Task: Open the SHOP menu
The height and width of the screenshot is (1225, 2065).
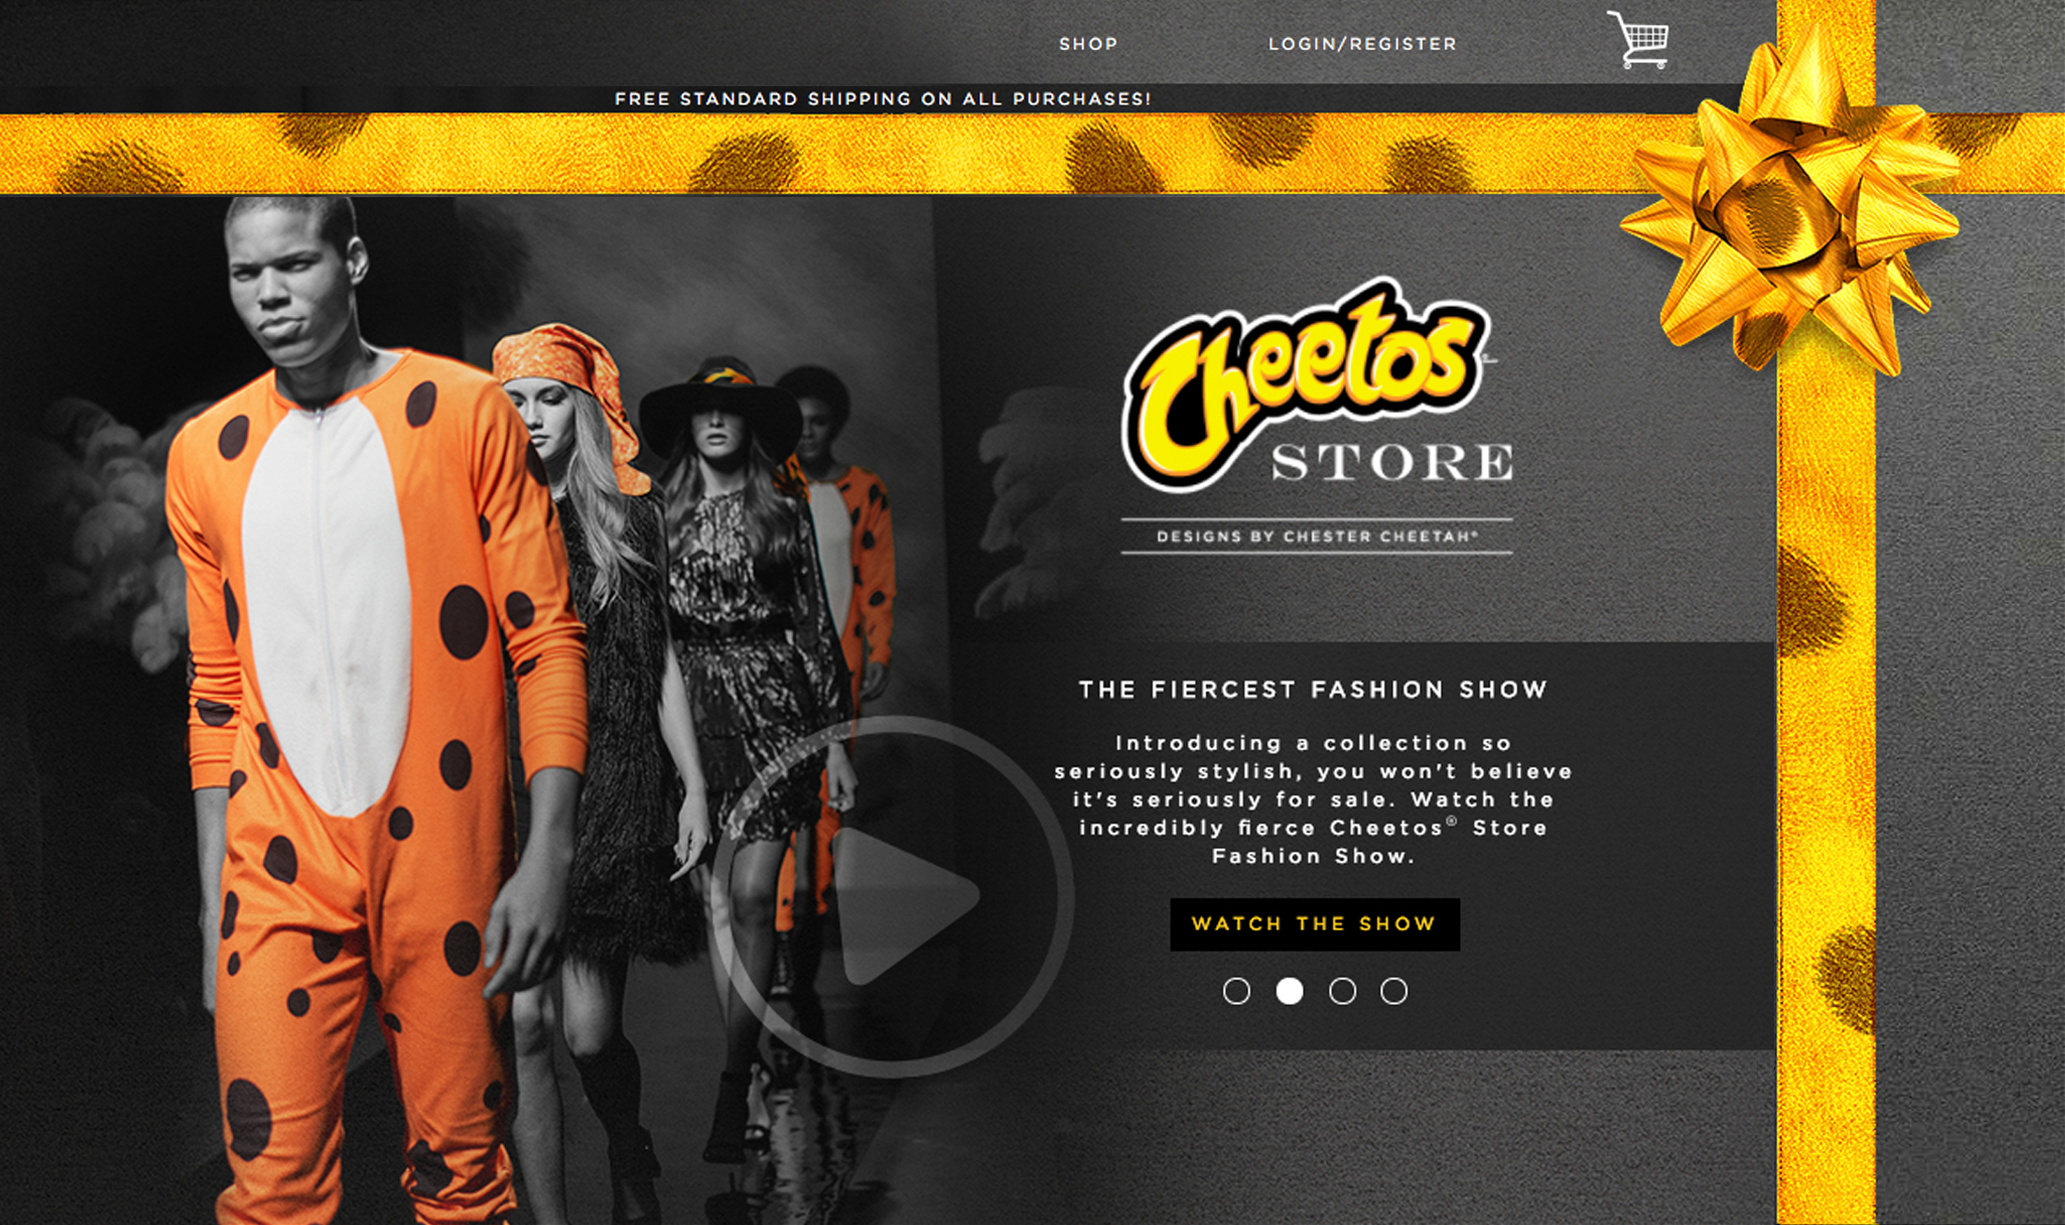Action: (1088, 44)
